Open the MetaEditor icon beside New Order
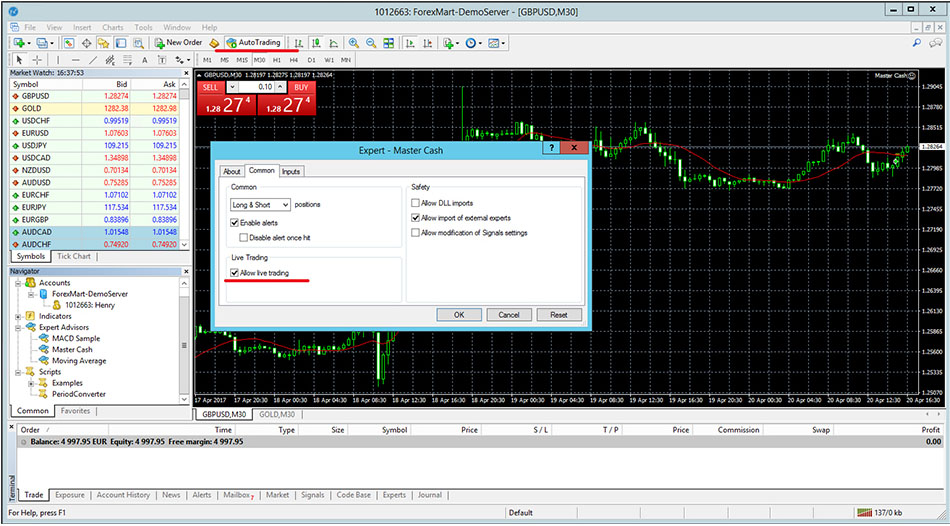Image resolution: width=950 pixels, height=526 pixels. point(213,43)
